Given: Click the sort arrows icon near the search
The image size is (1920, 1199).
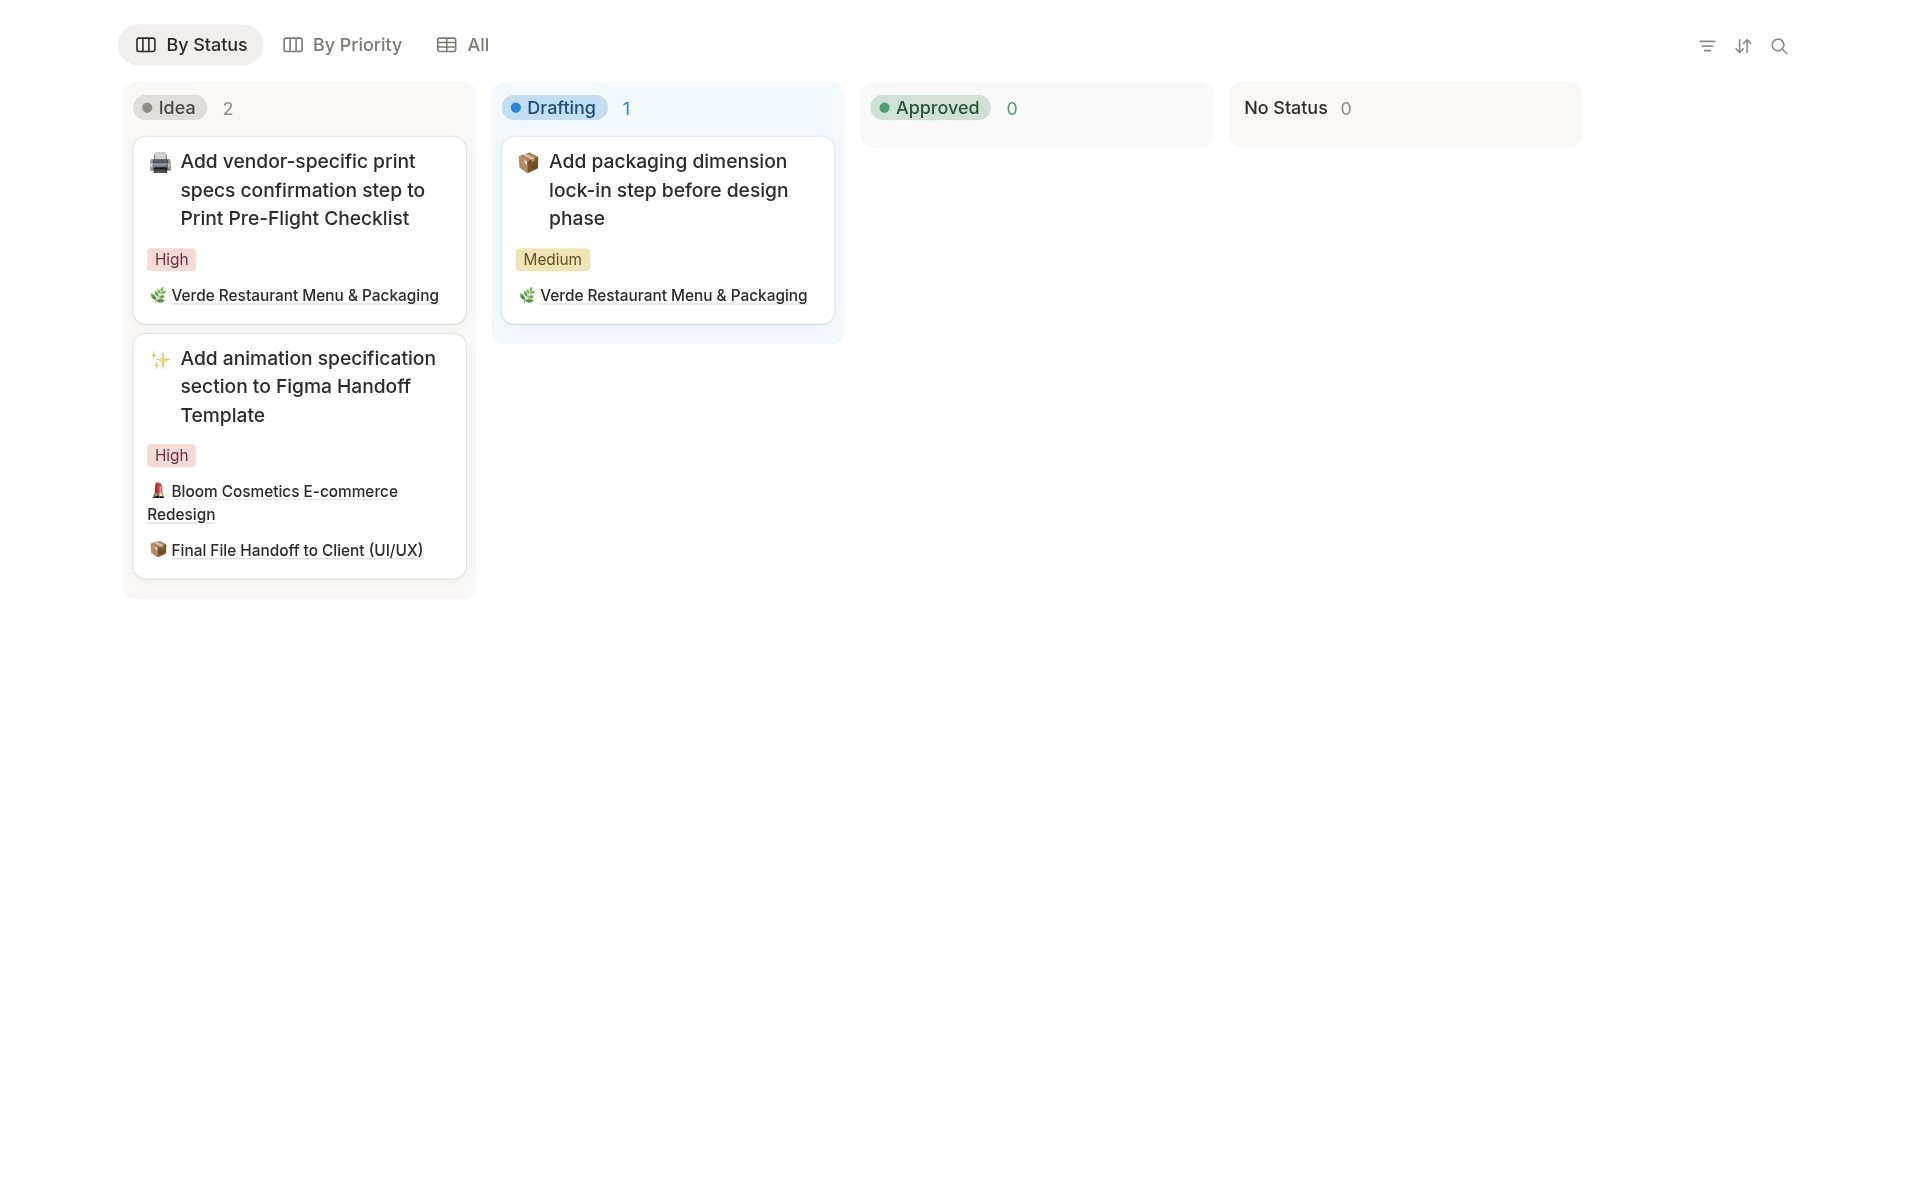Looking at the screenshot, I should pyautogui.click(x=1743, y=46).
